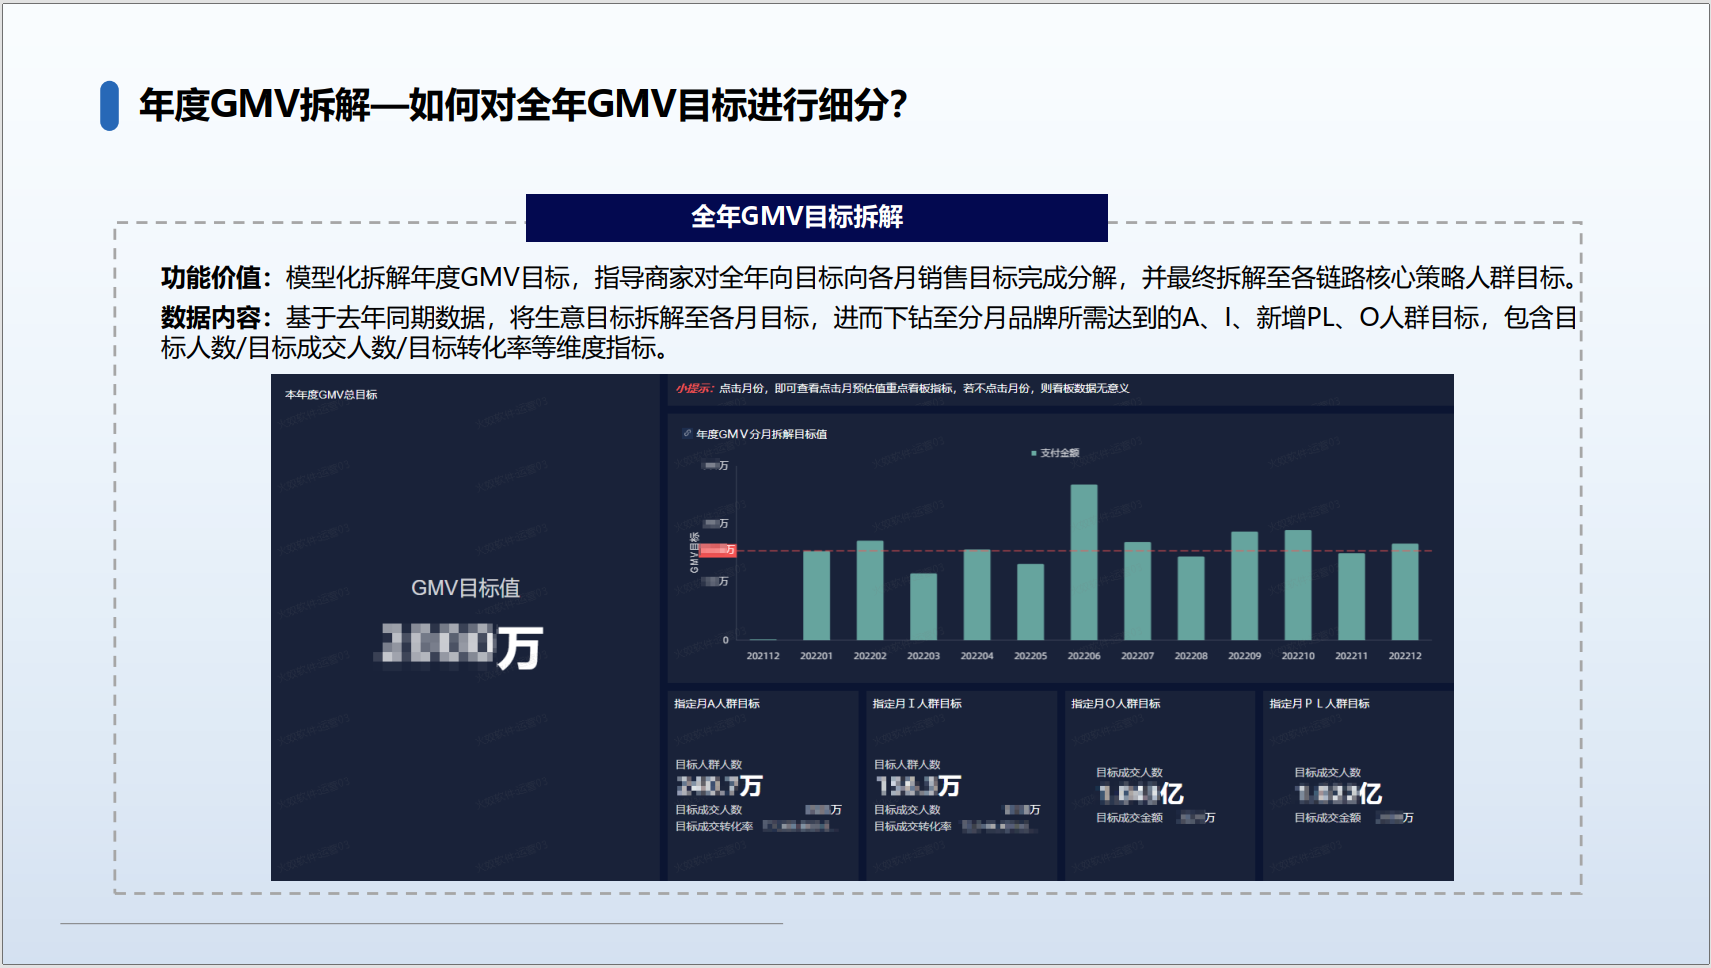Select the short 202203 bar
Viewport: 1711px width, 968px height.
[924, 606]
